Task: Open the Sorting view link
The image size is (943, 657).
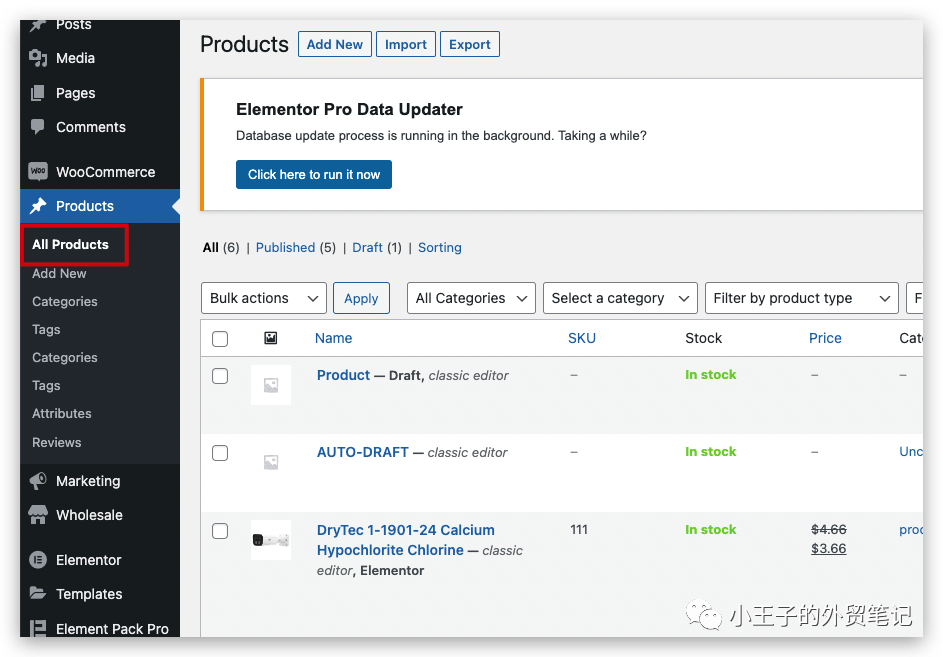Action: click(x=440, y=247)
